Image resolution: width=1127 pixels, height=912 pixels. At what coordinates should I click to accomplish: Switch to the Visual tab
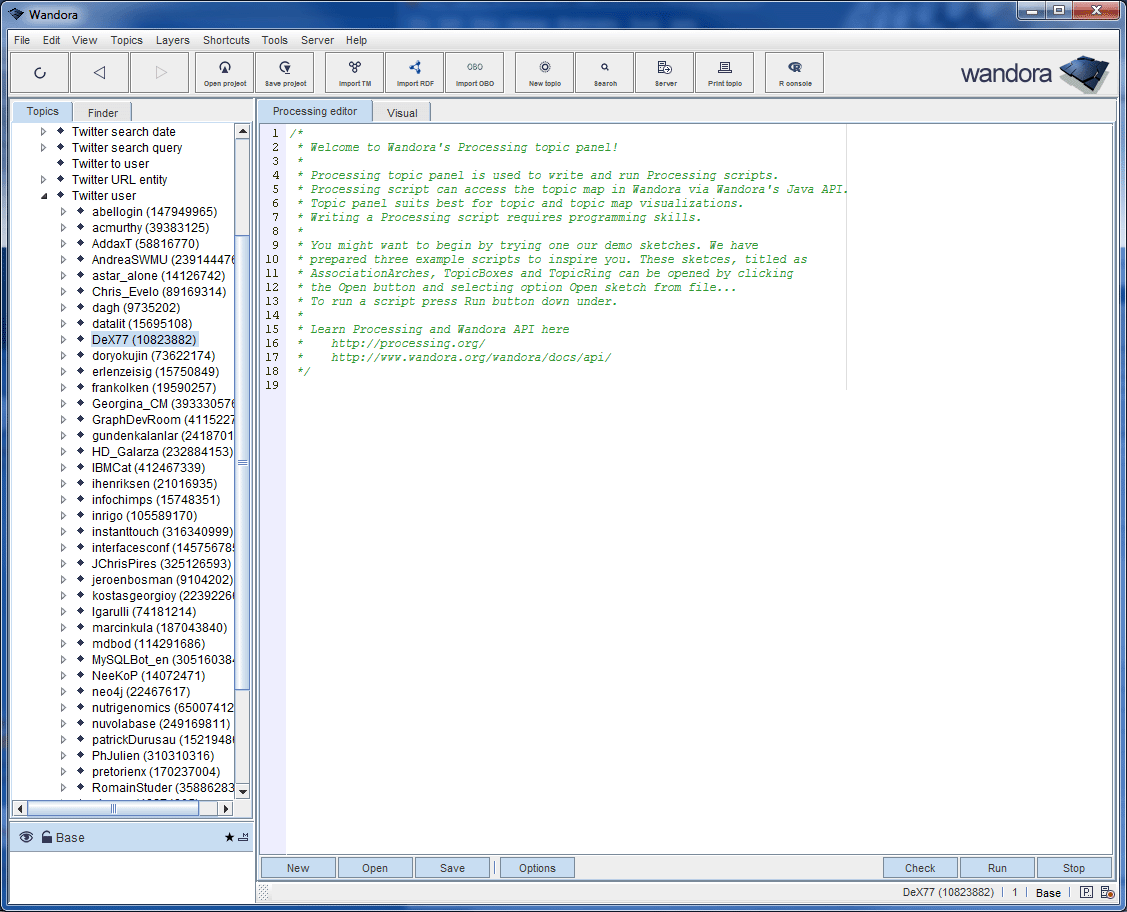click(401, 112)
